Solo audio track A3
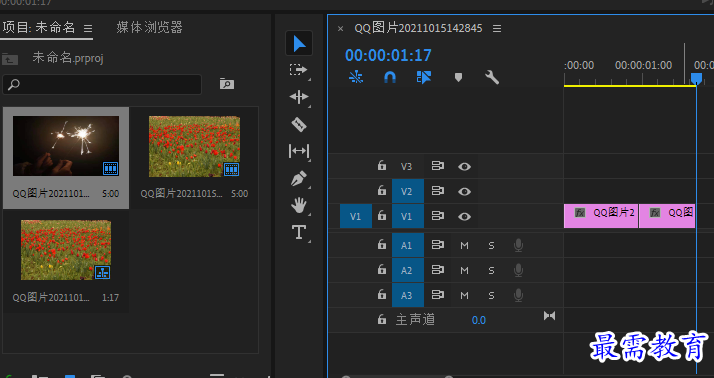Viewport: 714px width, 378px height. (x=491, y=296)
